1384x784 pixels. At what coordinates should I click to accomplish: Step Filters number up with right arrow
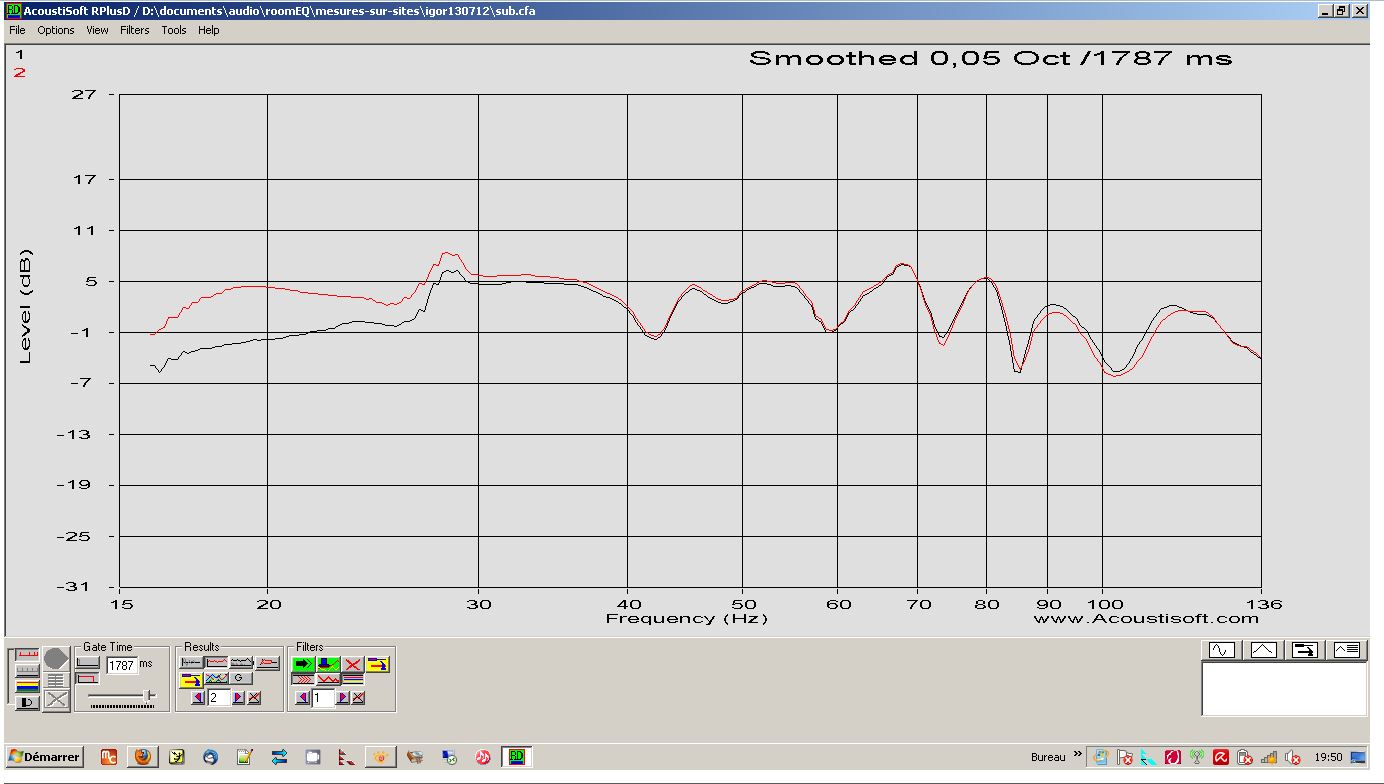pos(342,698)
